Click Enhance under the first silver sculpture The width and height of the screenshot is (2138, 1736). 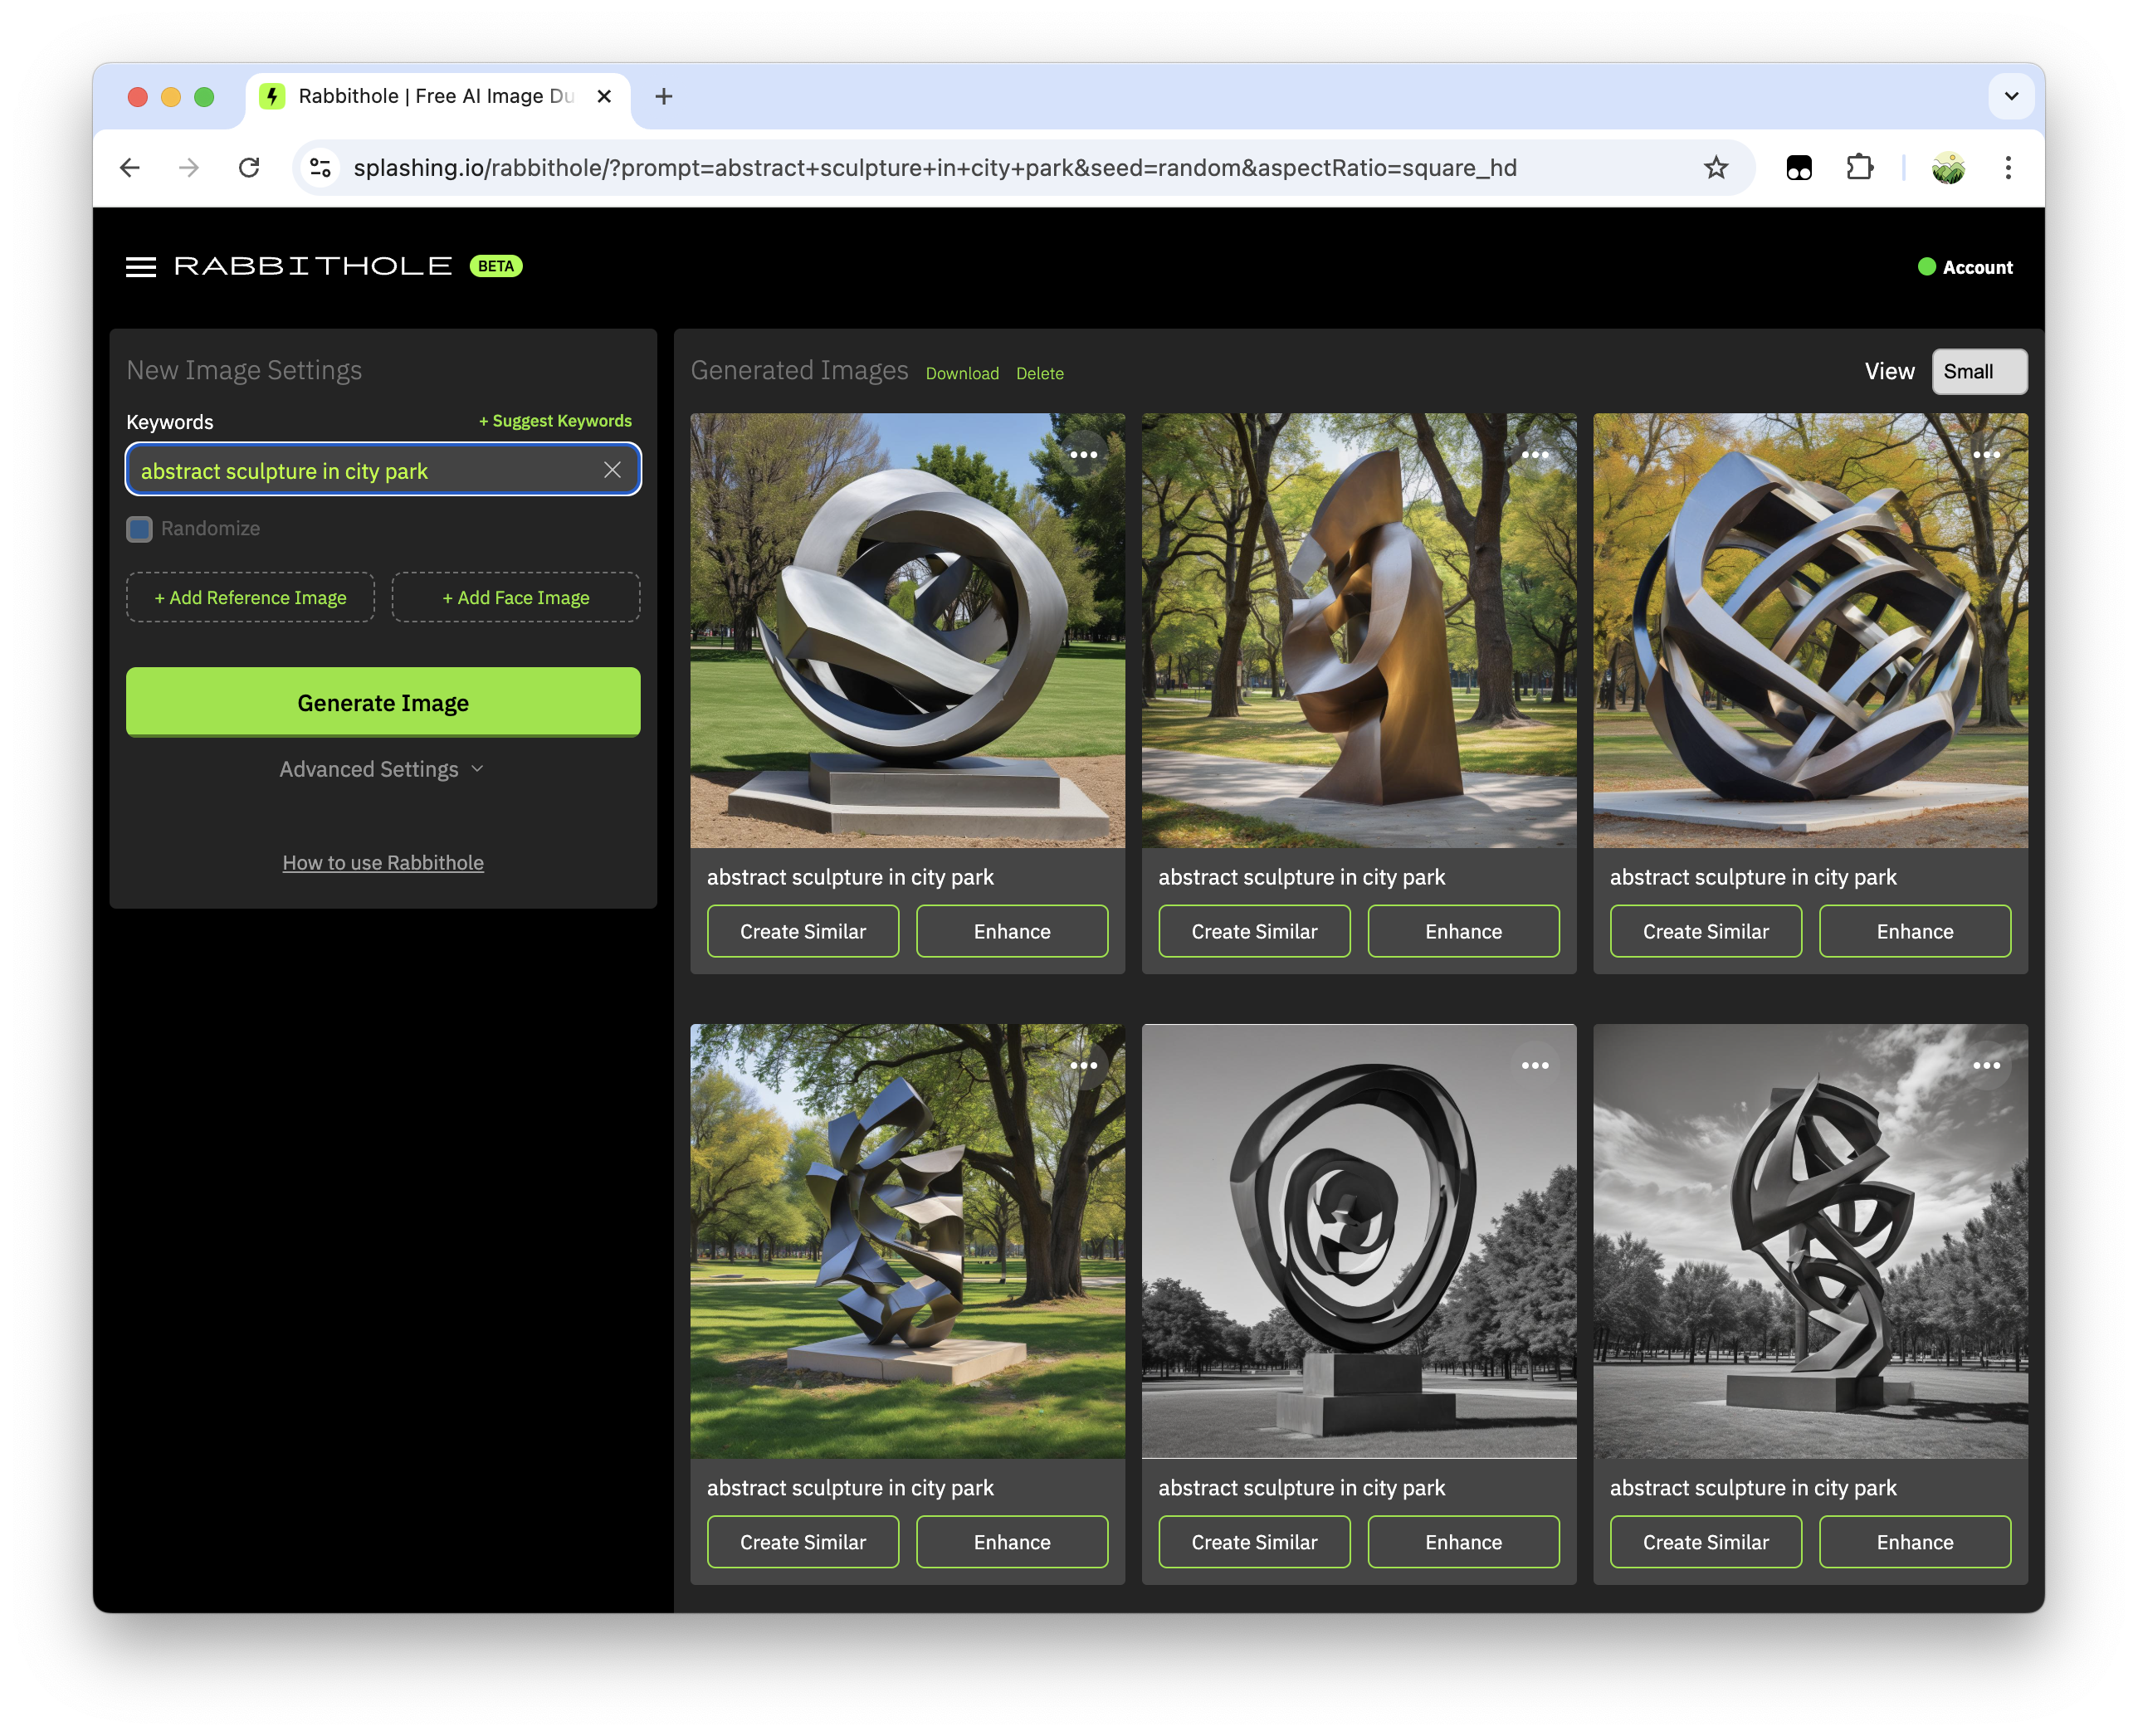click(x=1012, y=931)
